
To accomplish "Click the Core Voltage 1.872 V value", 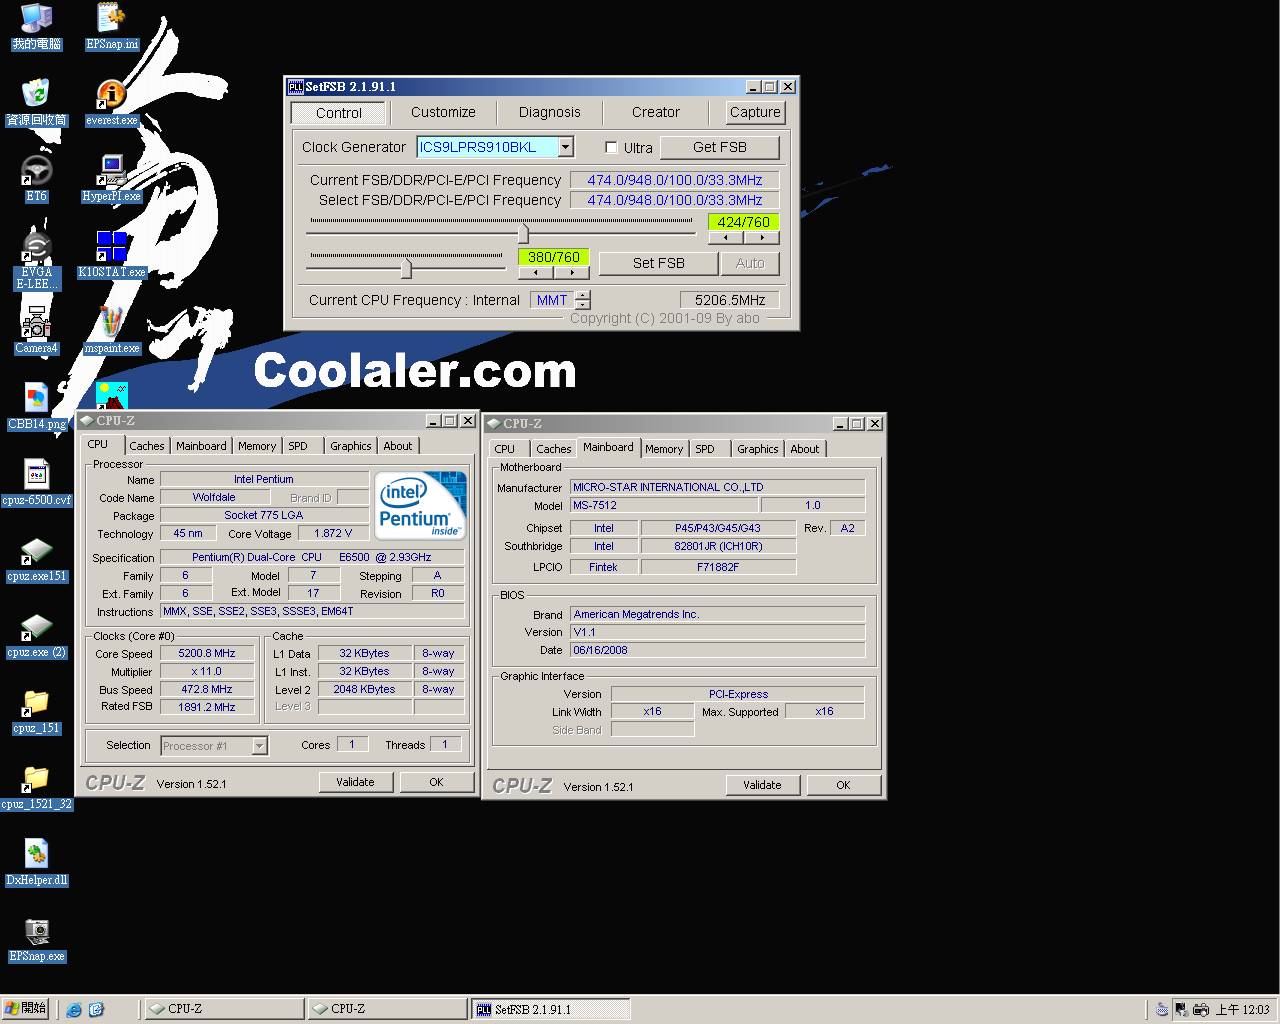I will click(x=333, y=534).
